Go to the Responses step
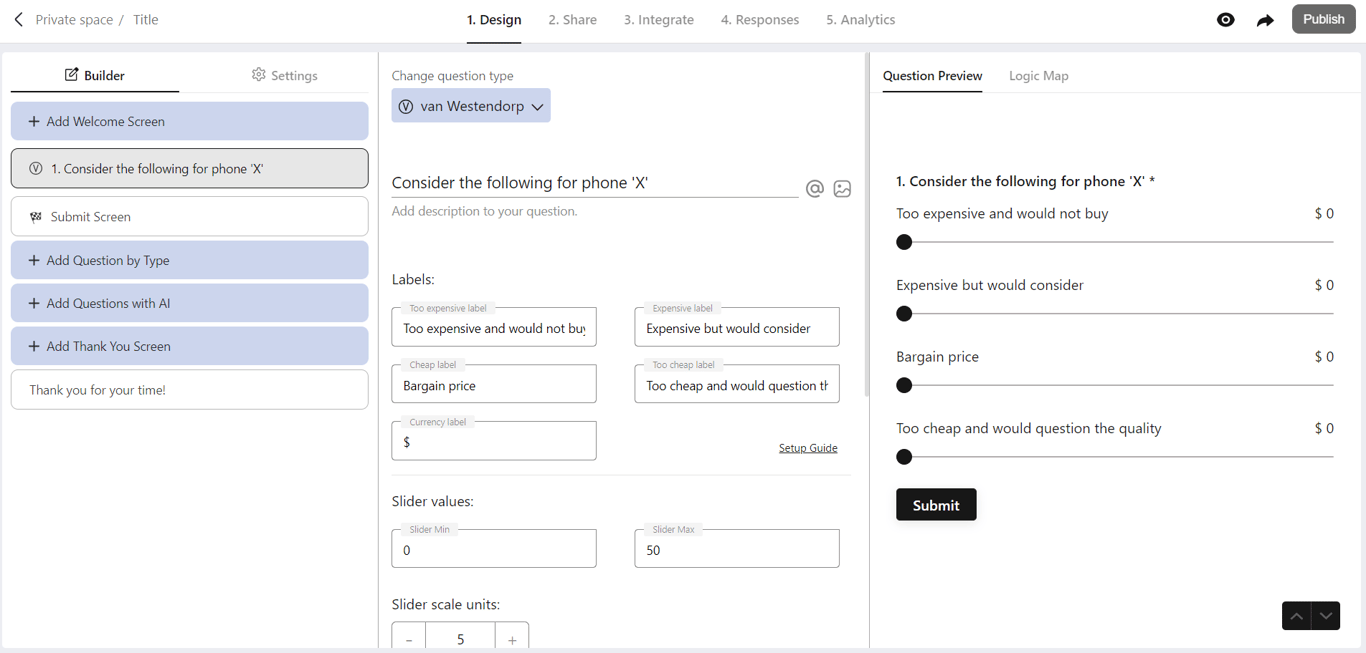 tap(759, 20)
